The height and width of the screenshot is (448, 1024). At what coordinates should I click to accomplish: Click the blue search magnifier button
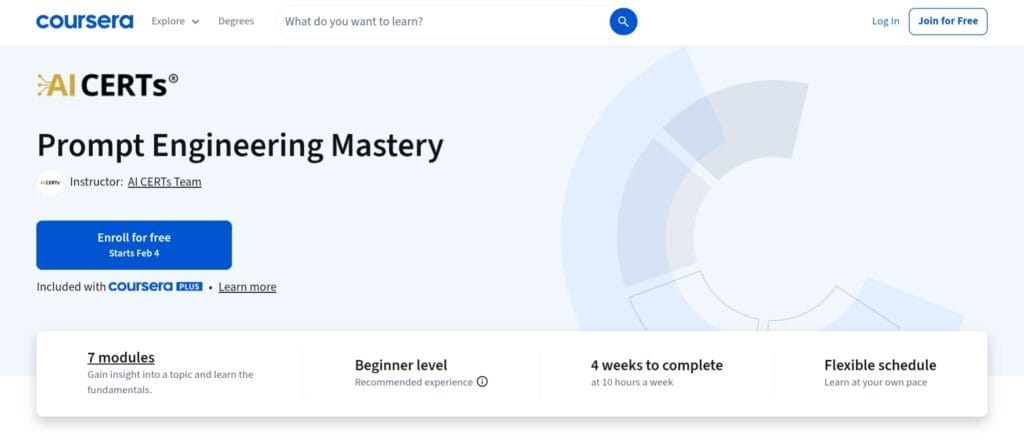coord(623,22)
